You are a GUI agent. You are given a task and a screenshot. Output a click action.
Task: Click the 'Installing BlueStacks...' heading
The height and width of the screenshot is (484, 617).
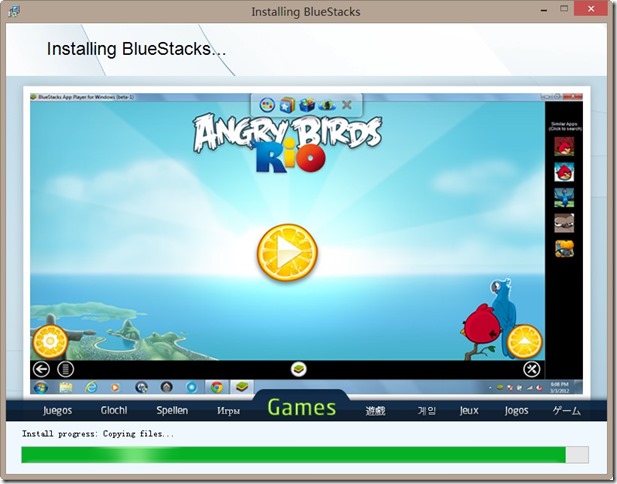coord(136,49)
